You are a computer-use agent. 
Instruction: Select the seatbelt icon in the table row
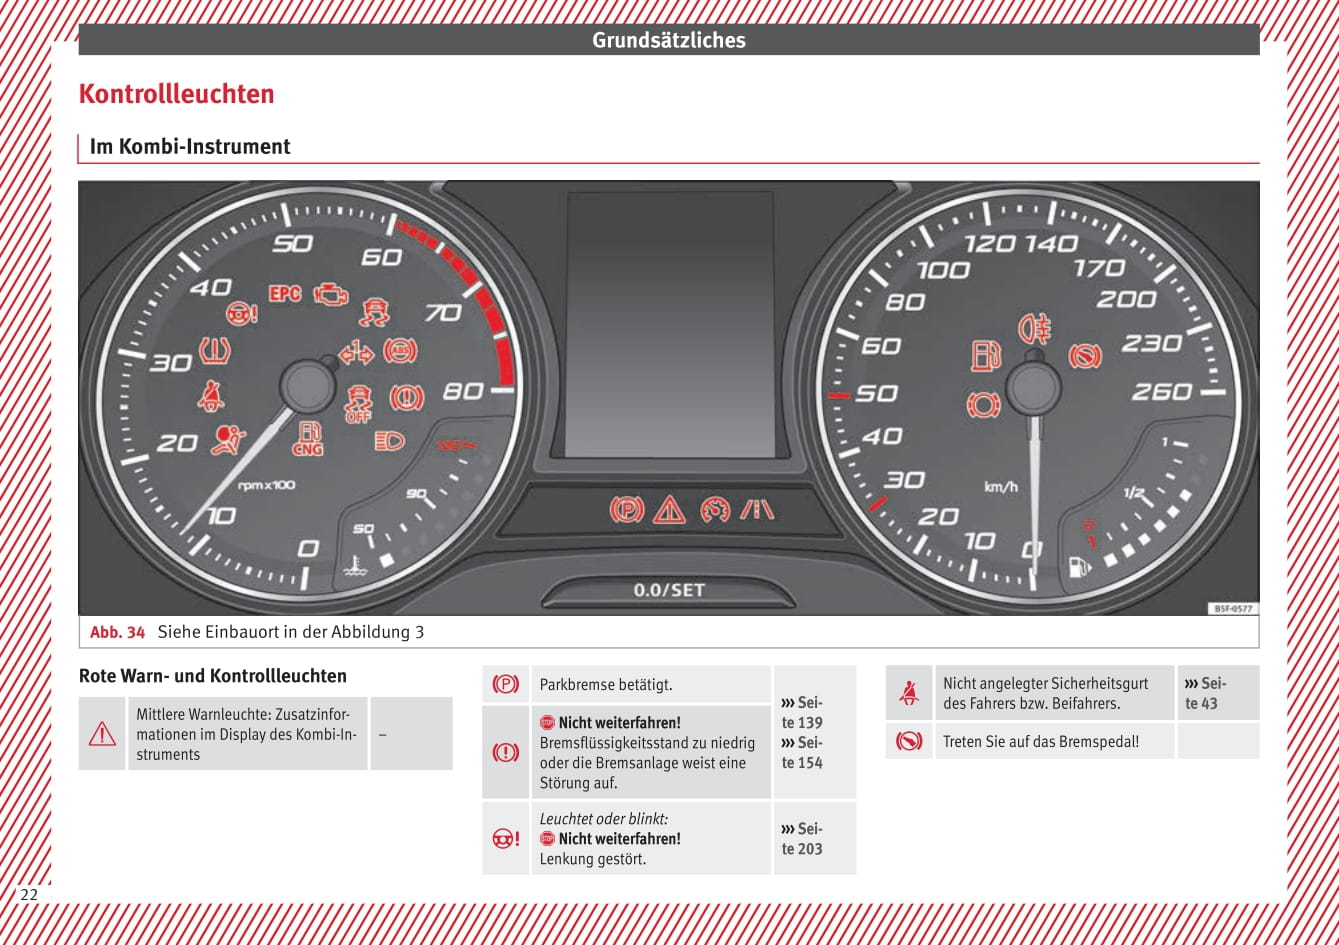[909, 693]
